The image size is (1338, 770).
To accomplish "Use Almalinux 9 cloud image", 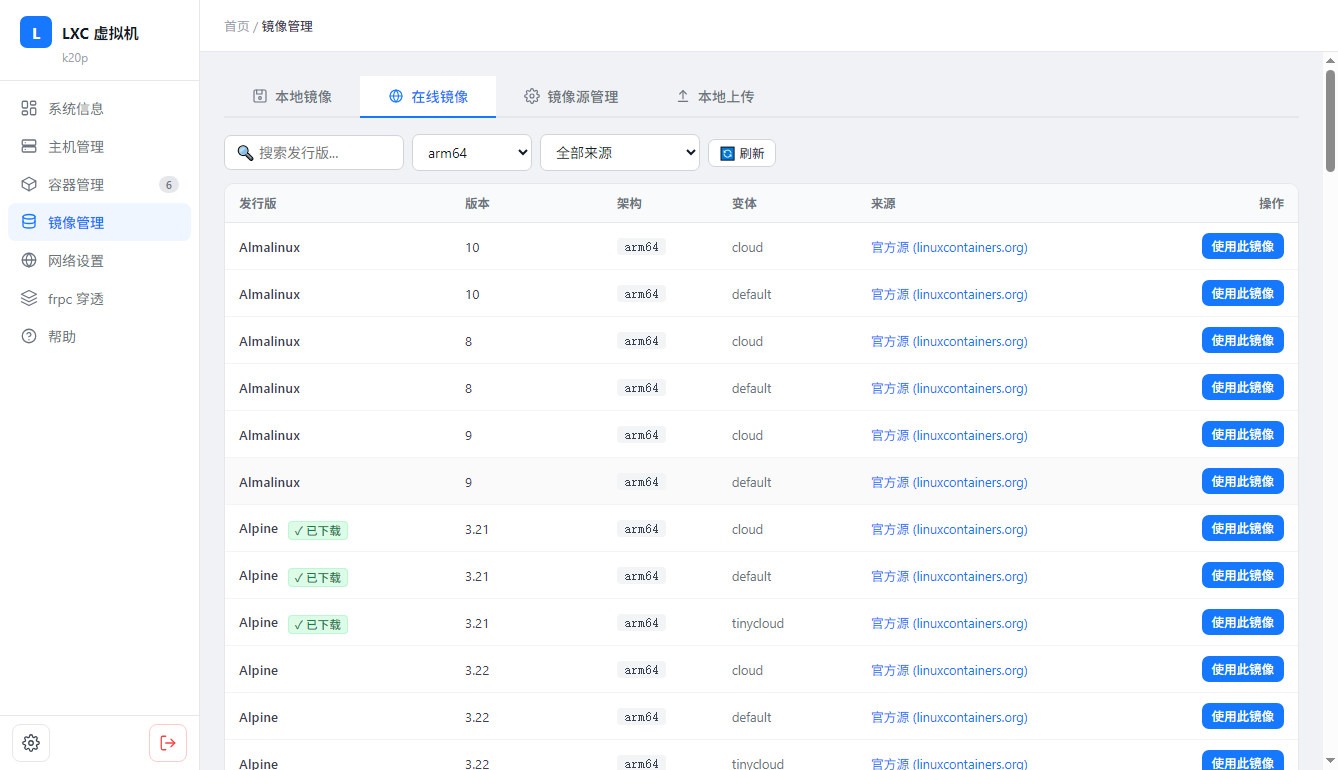I will (1242, 434).
